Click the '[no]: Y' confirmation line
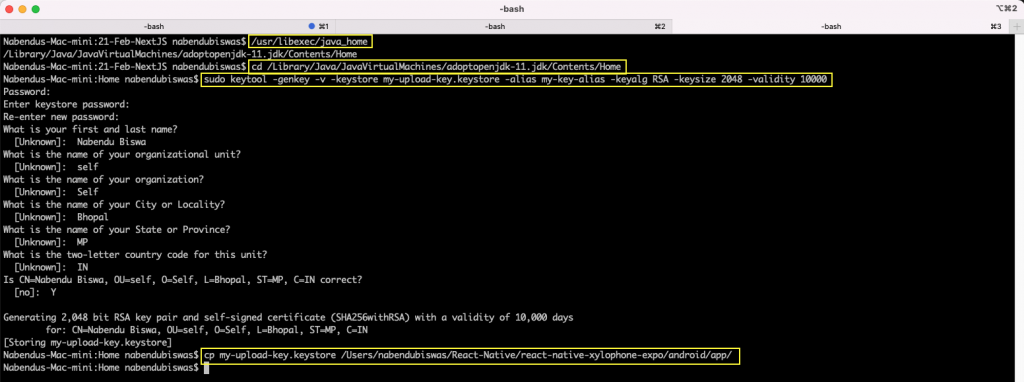 [35, 292]
